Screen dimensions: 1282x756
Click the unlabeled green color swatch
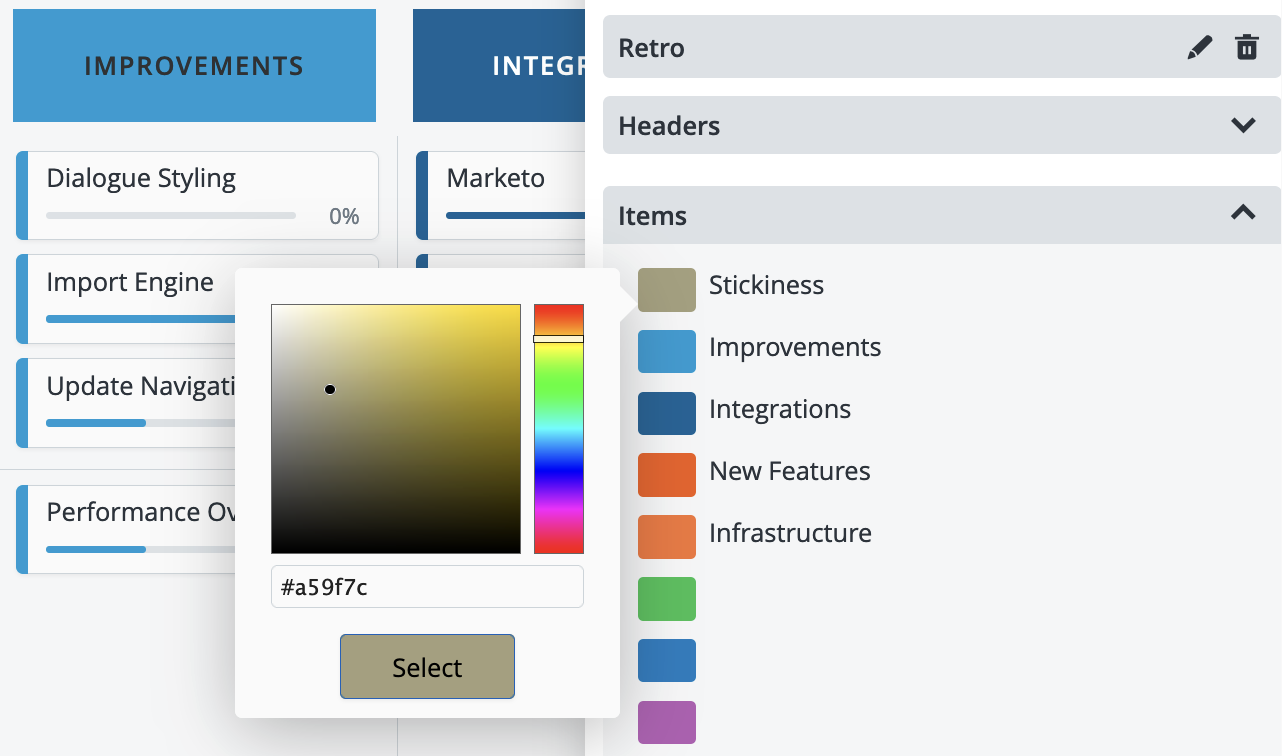tap(666, 599)
